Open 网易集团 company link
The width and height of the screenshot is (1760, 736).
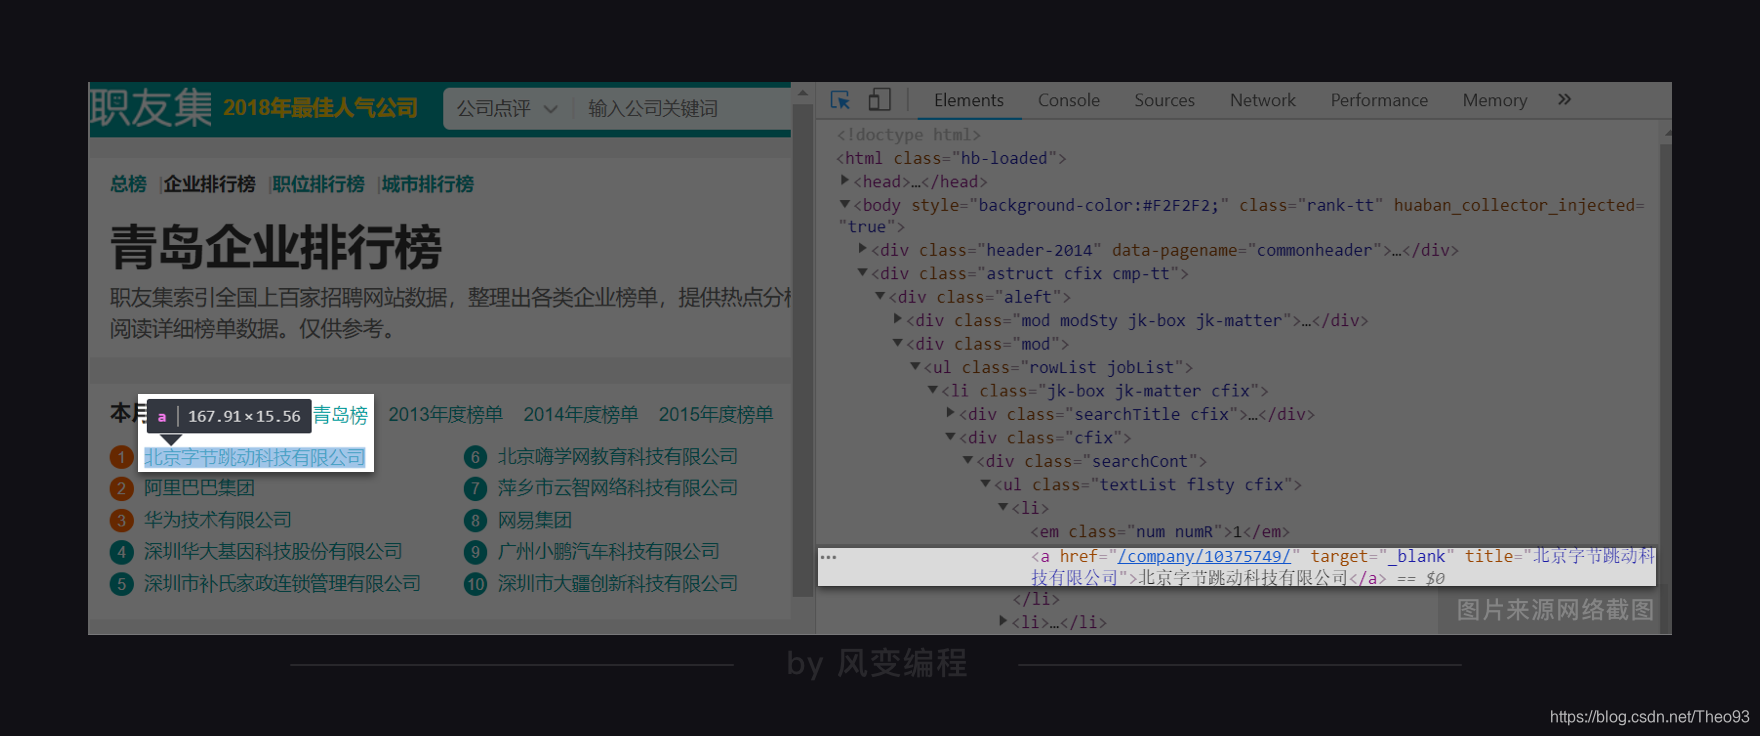(535, 520)
